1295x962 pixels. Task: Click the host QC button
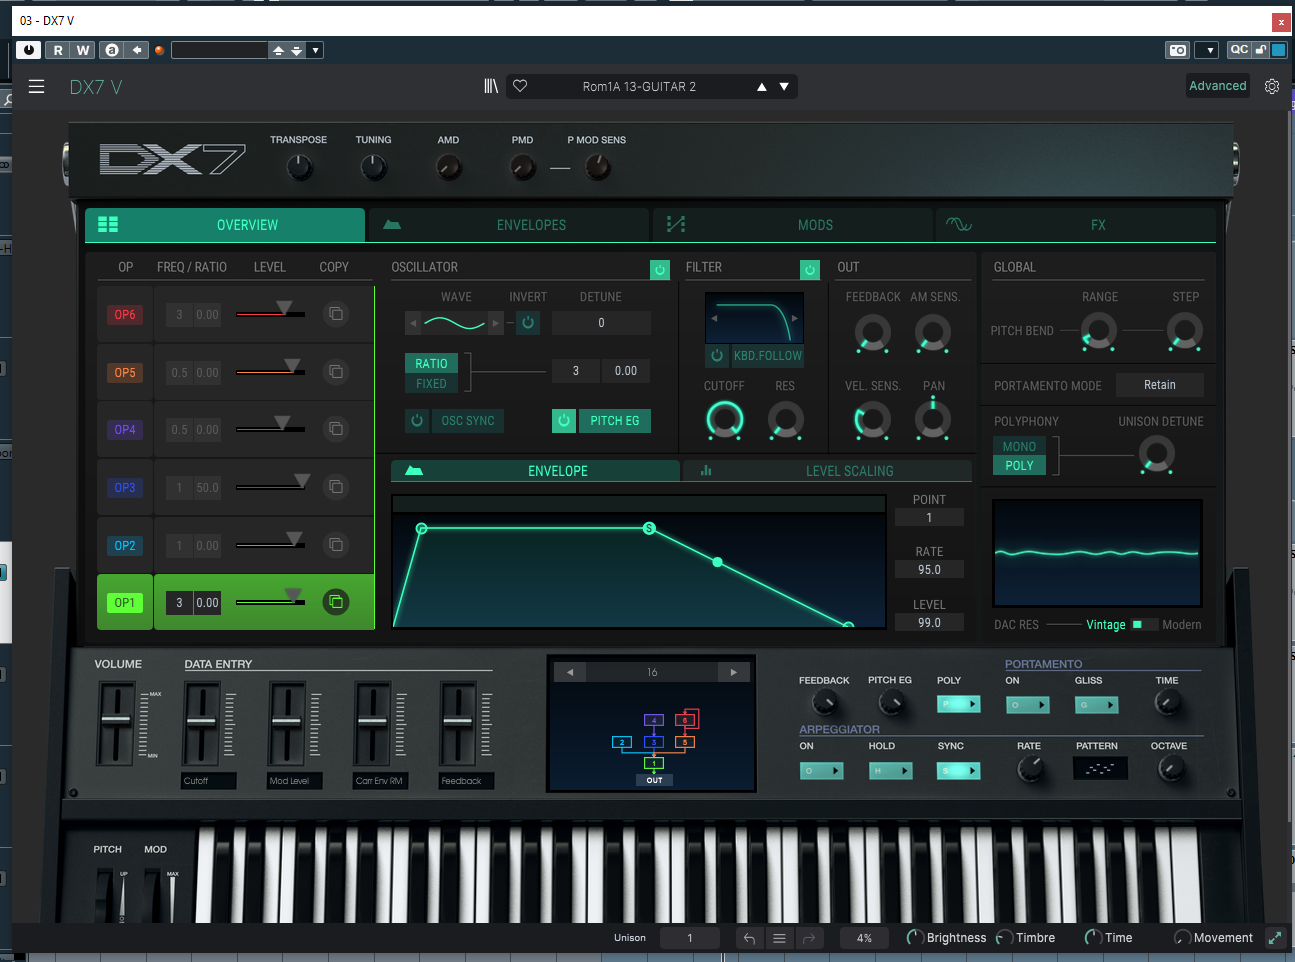pos(1239,50)
